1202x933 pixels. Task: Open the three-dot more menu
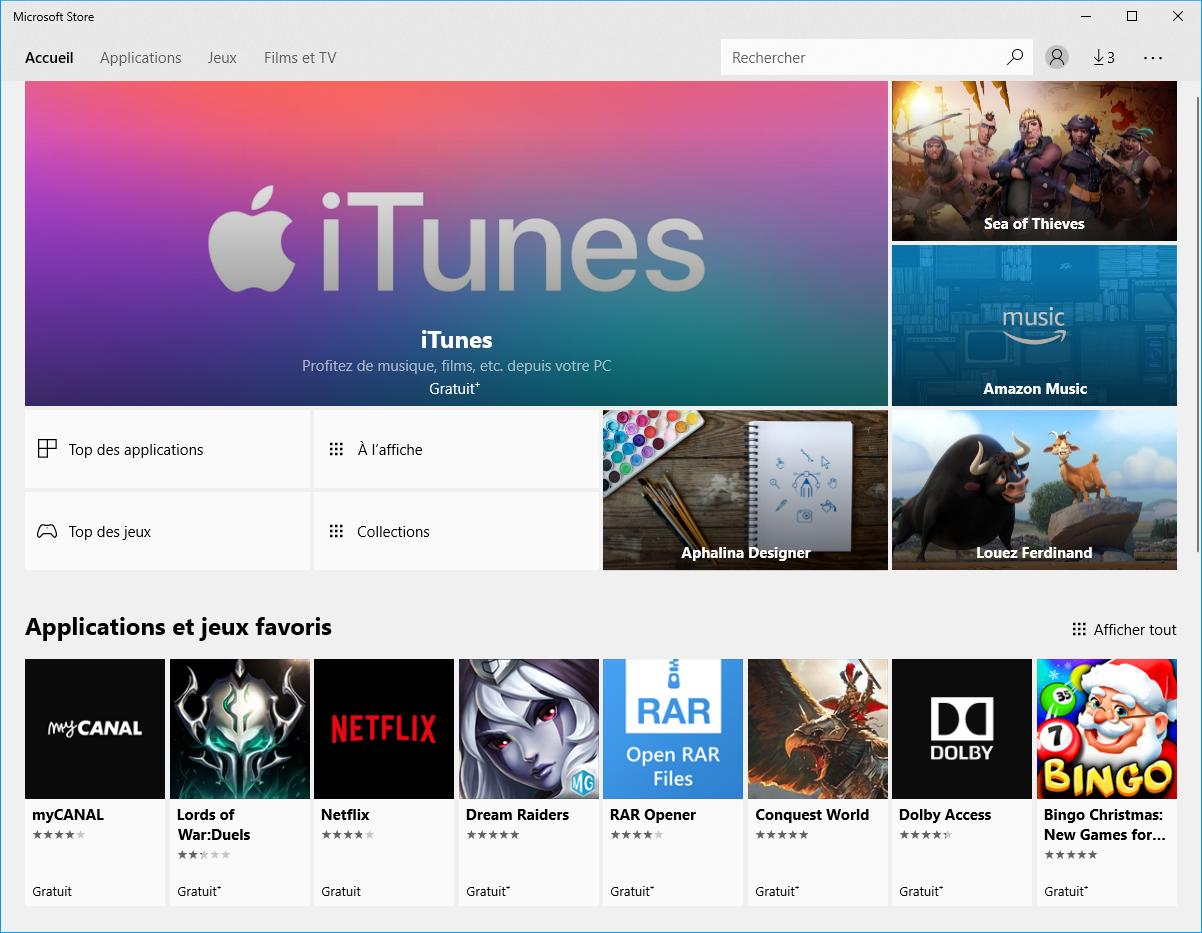[1153, 58]
